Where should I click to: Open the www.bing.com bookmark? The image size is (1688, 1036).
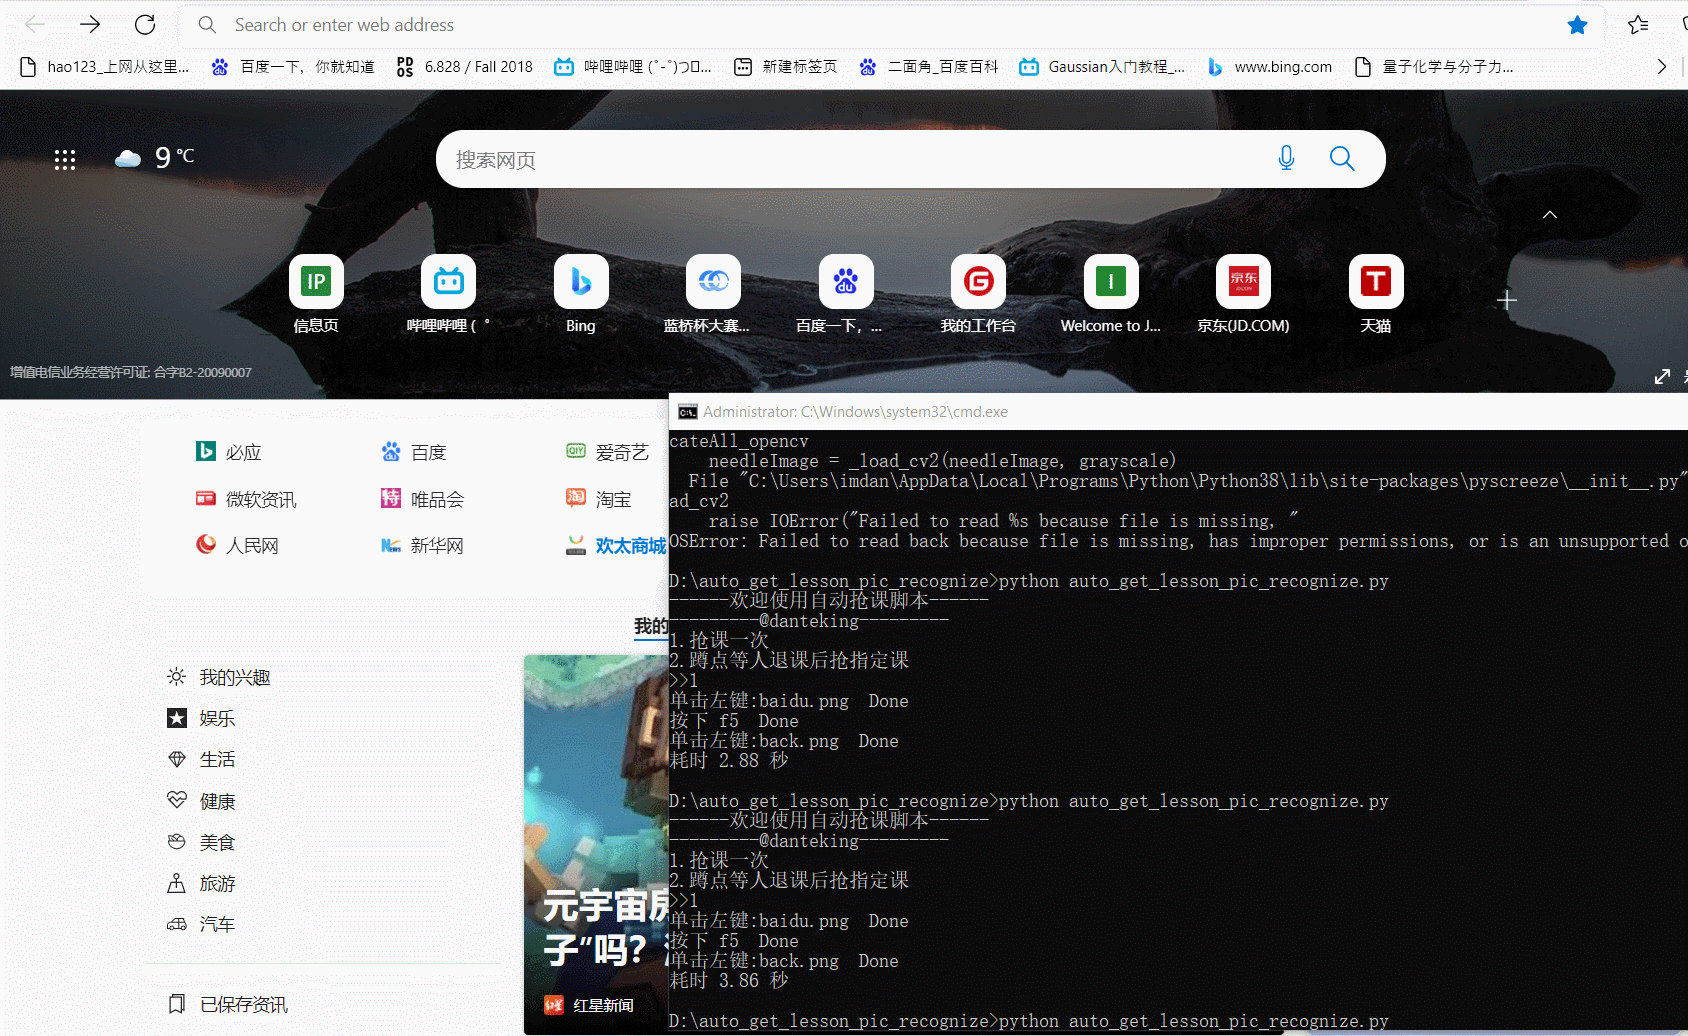1271,67
